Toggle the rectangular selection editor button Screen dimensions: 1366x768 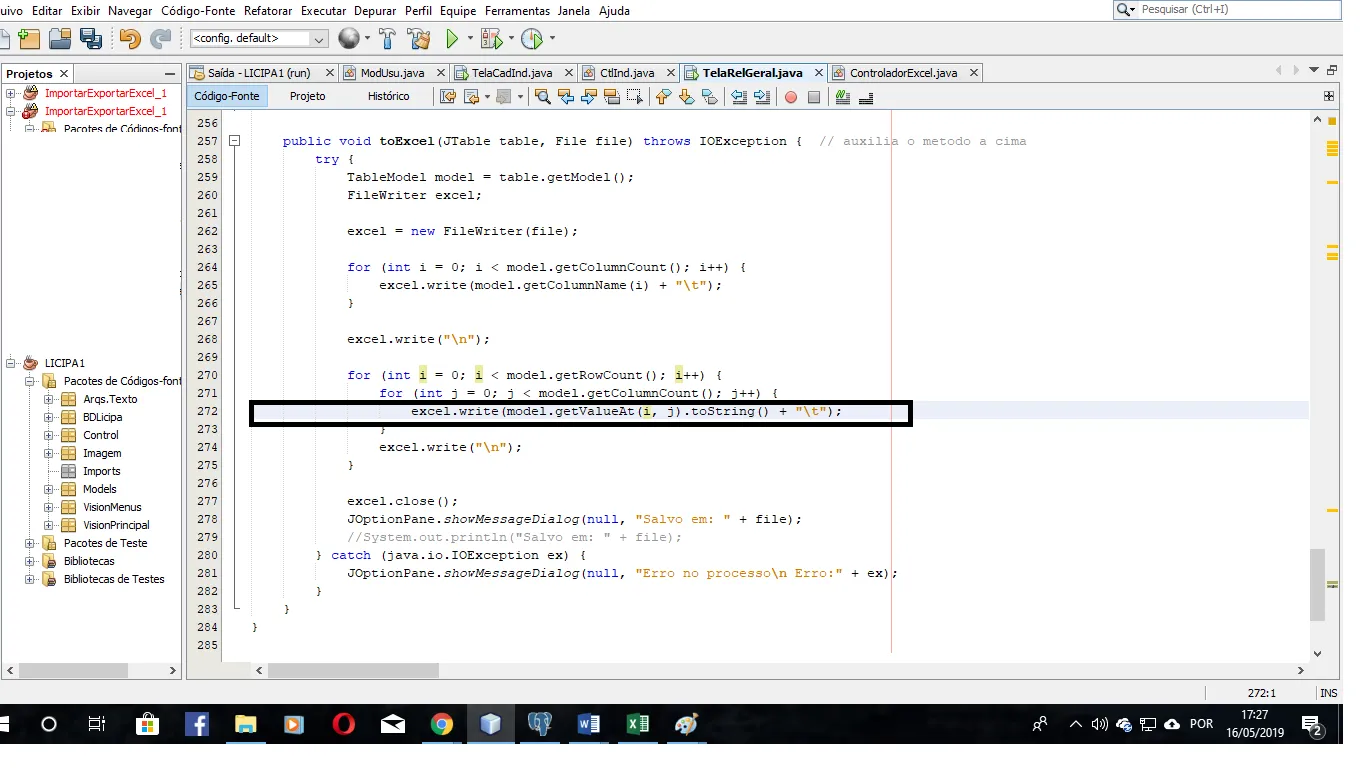click(x=634, y=97)
